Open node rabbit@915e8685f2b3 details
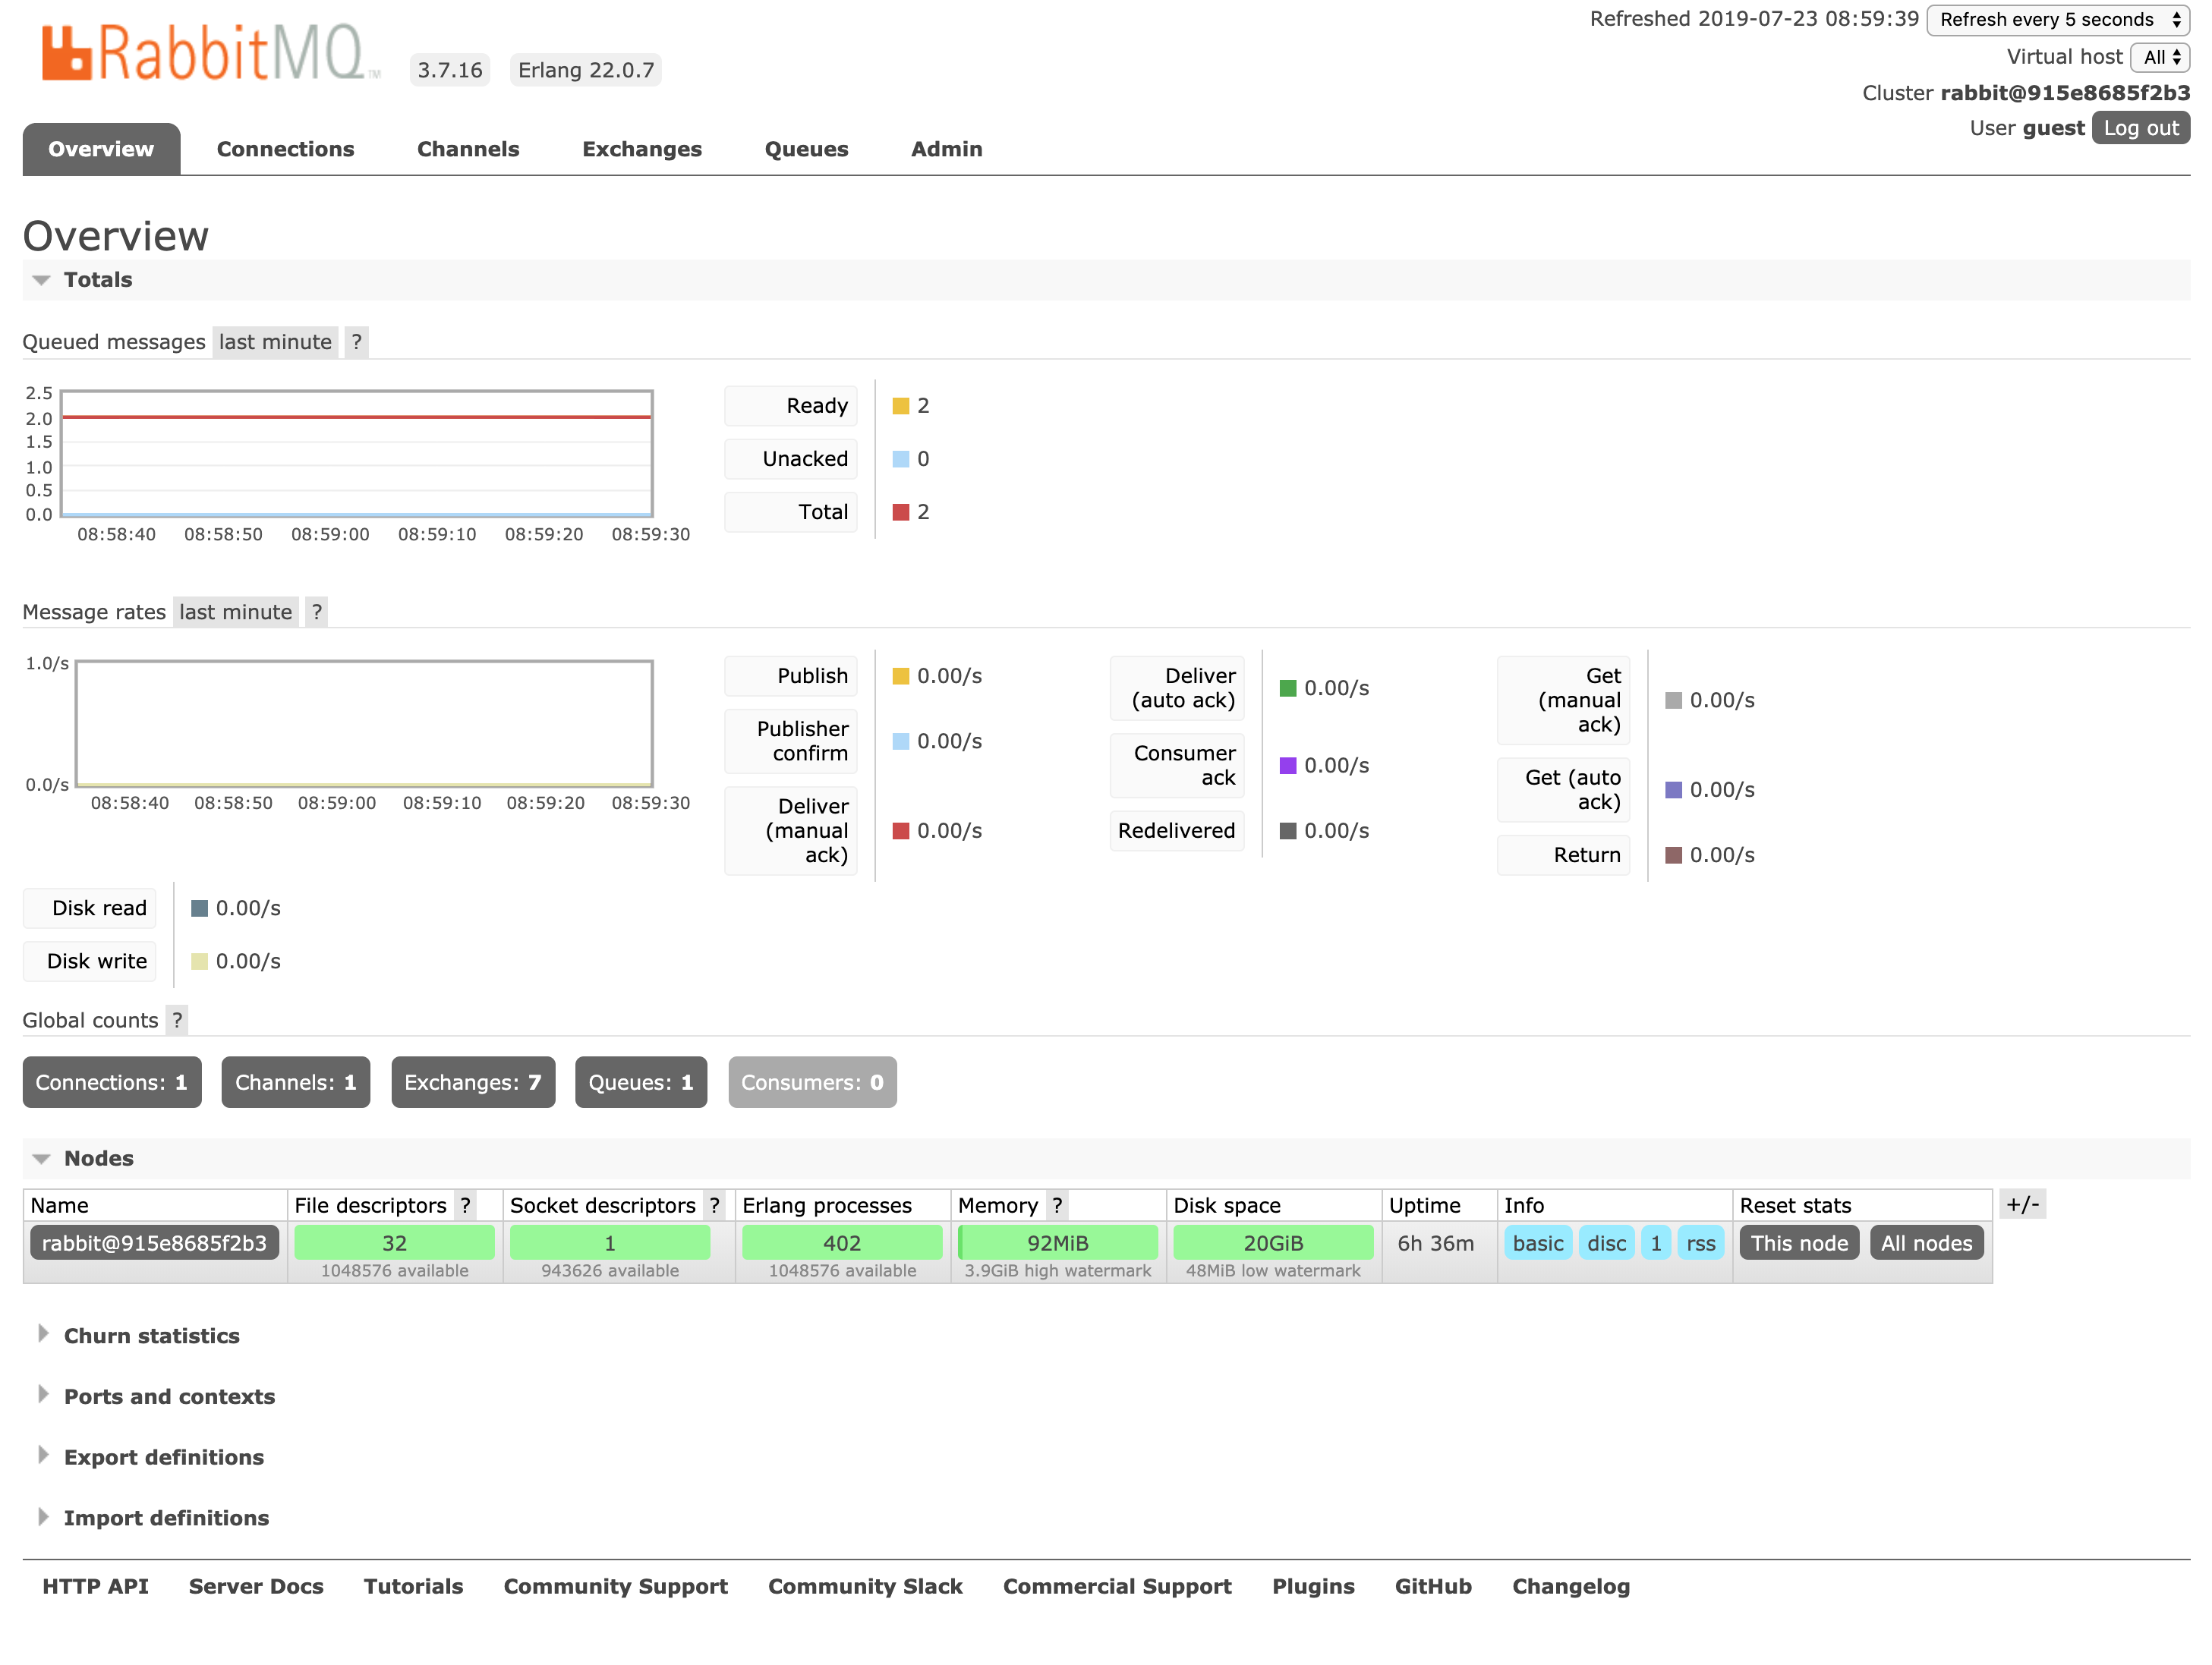This screenshot has width=2212, height=1665. pyautogui.click(x=154, y=1243)
